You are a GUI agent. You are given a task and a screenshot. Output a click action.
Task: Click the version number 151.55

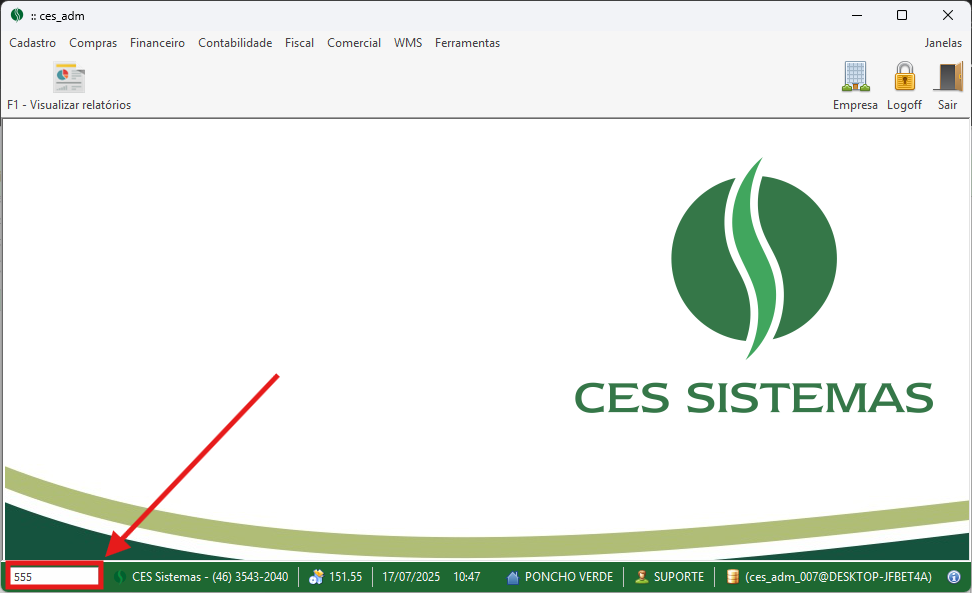pos(345,577)
